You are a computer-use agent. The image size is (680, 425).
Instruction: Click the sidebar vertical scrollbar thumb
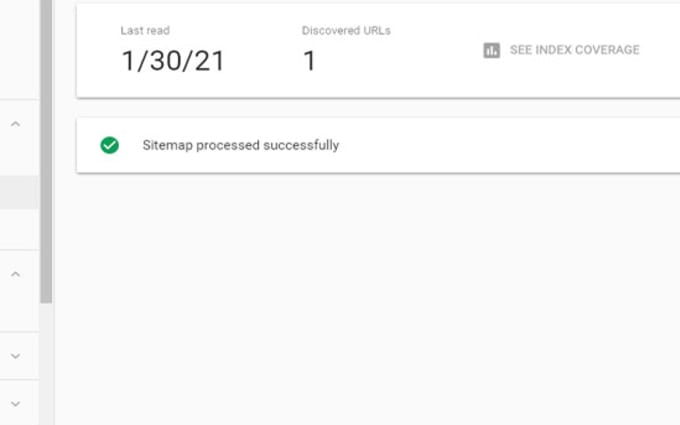click(46, 151)
